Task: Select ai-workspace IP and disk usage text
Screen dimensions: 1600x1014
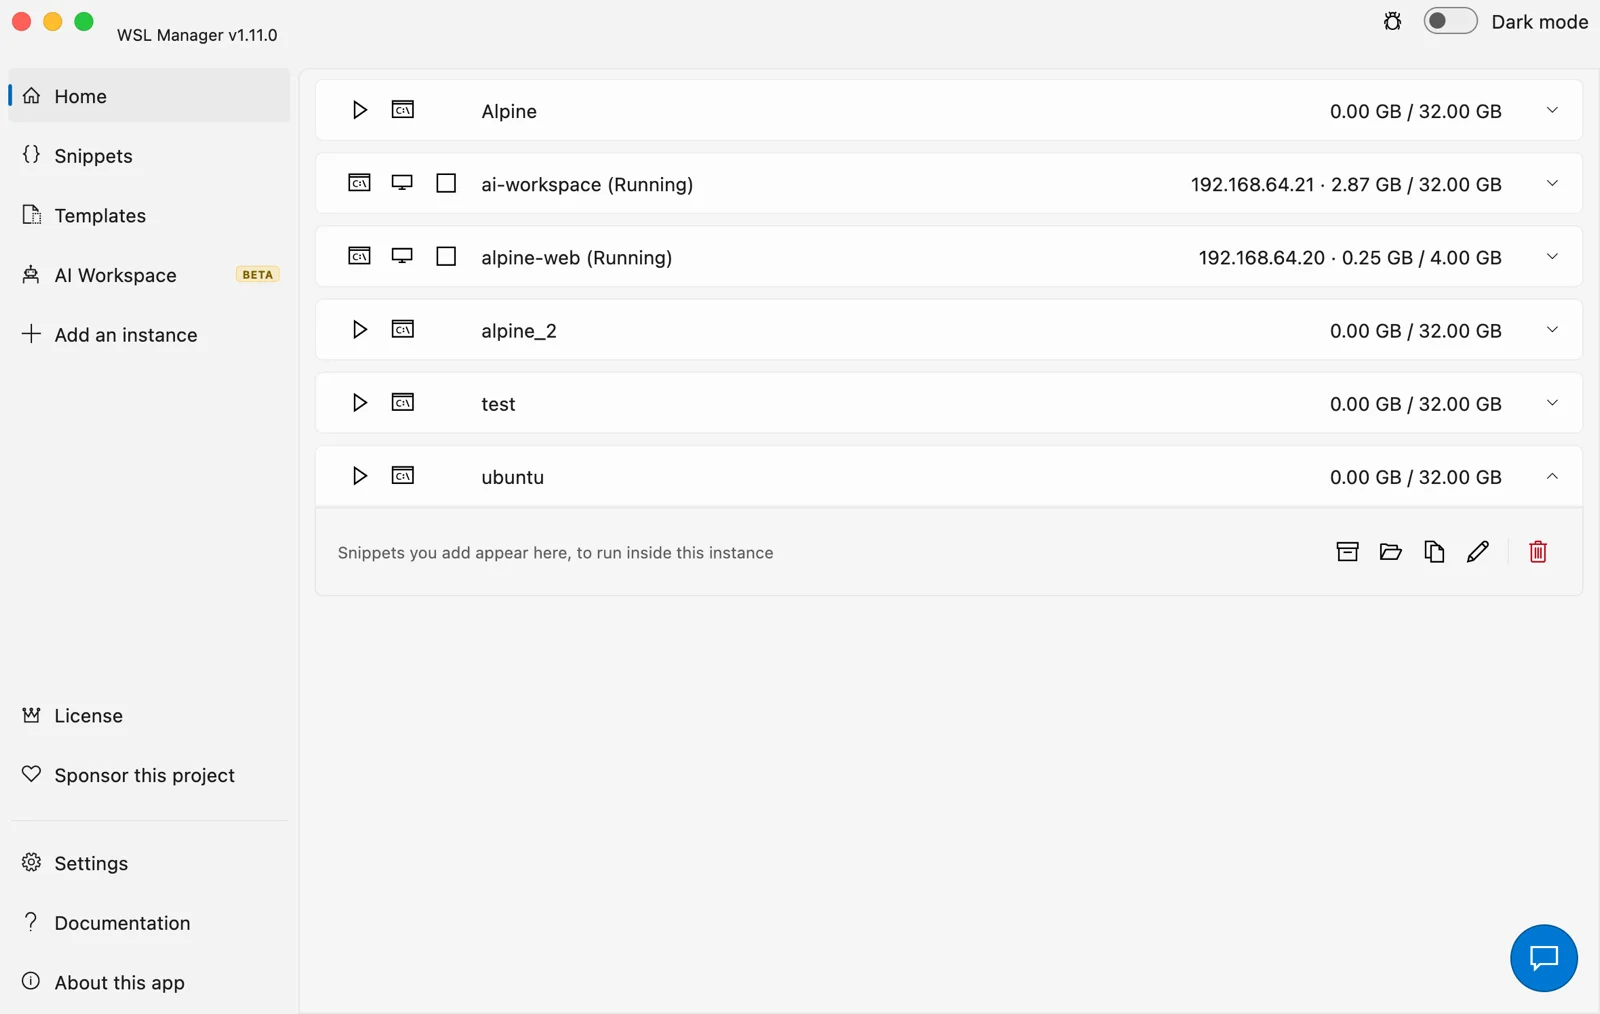Action: pos(1346,184)
